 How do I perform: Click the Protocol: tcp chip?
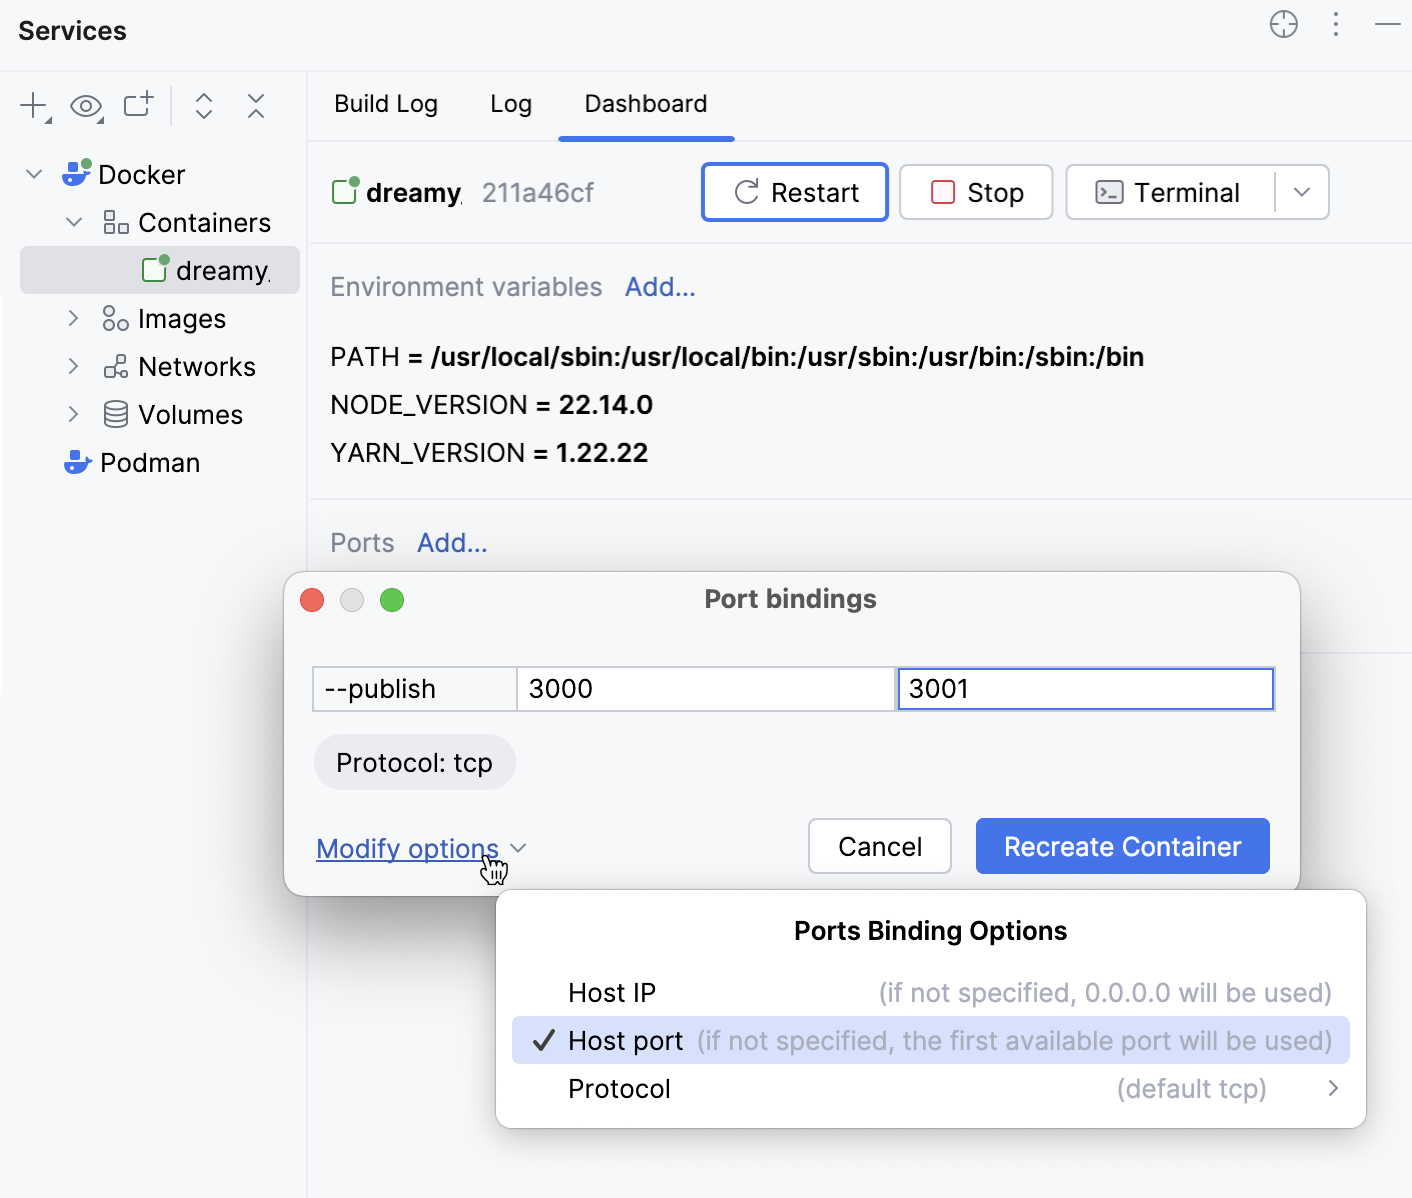(414, 762)
